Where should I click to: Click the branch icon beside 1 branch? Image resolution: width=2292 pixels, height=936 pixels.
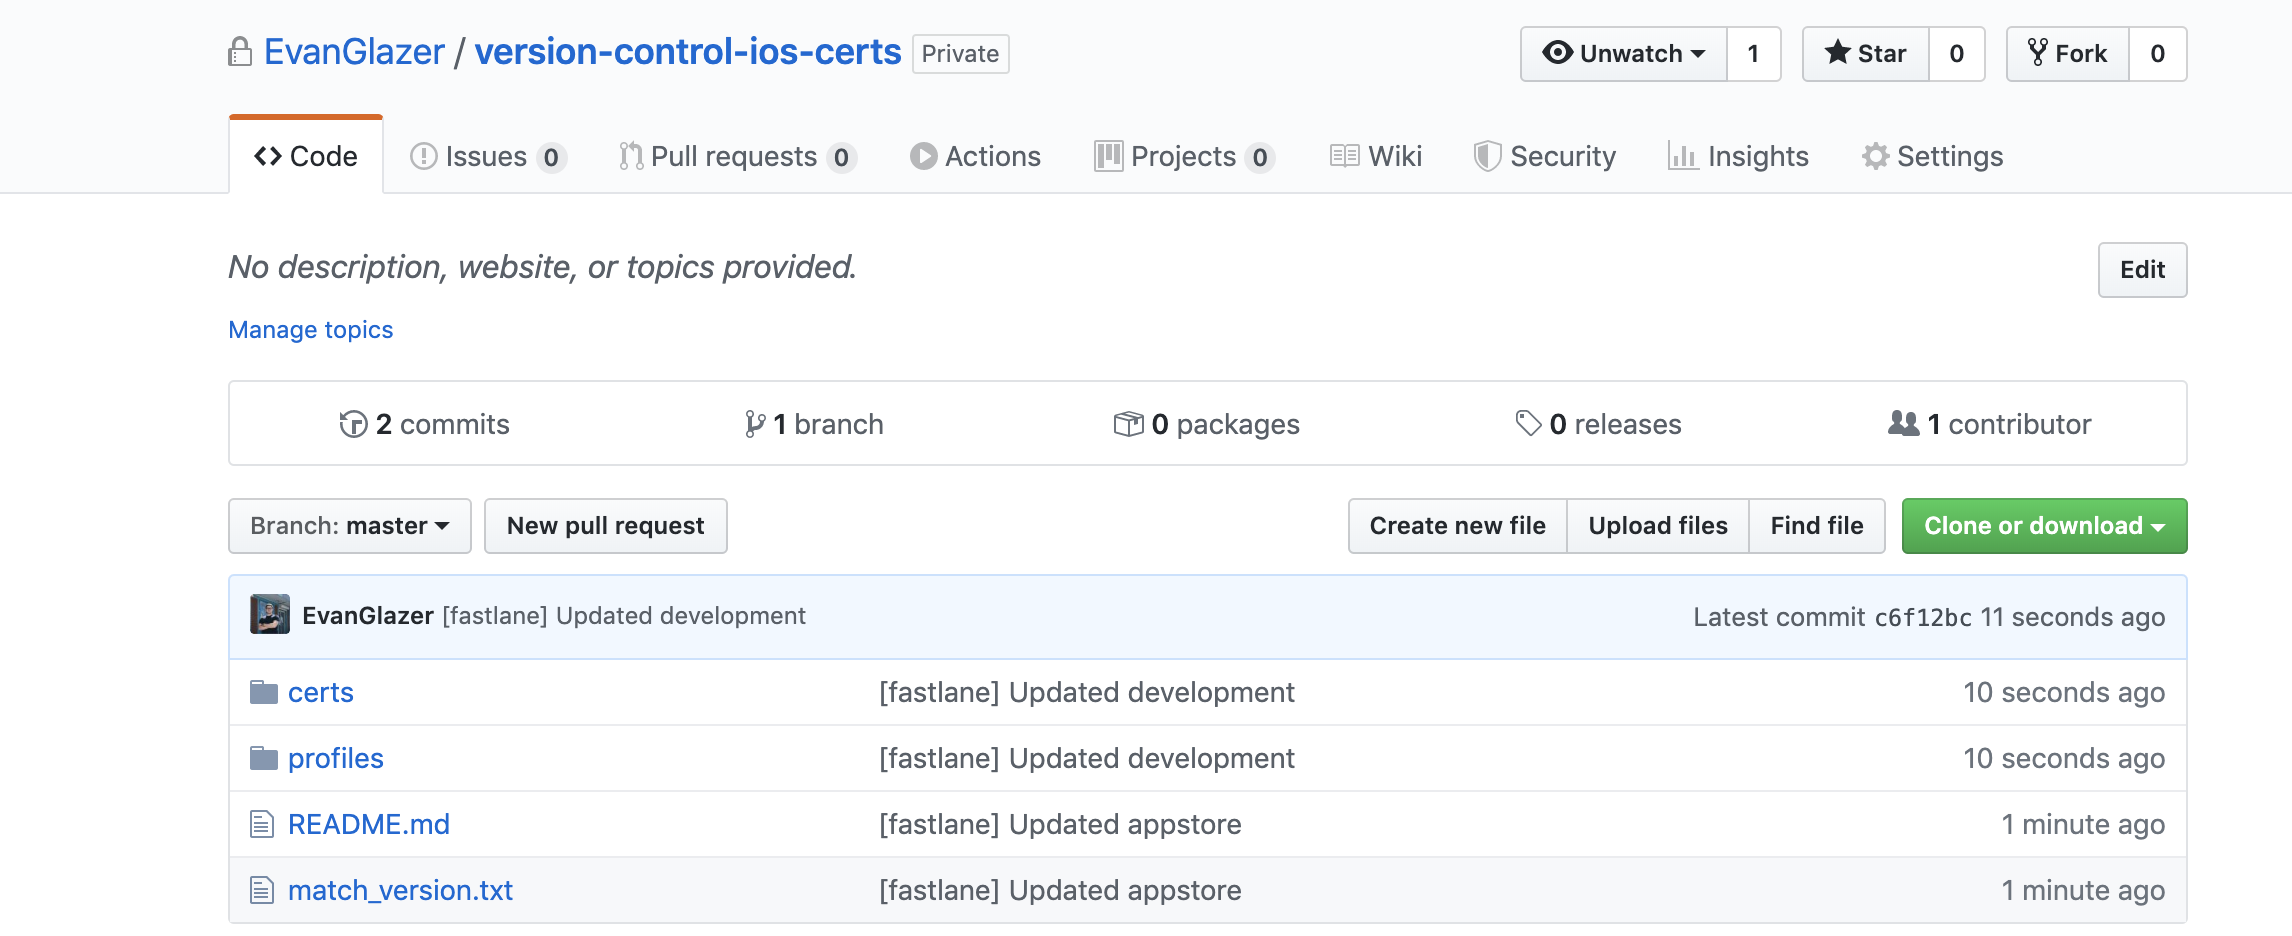click(x=755, y=424)
